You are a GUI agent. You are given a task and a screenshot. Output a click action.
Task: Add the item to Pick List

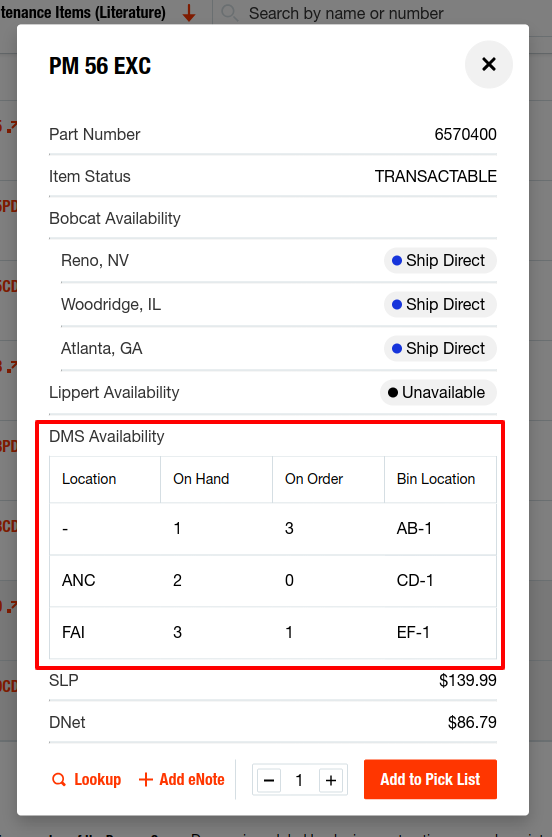pos(430,779)
